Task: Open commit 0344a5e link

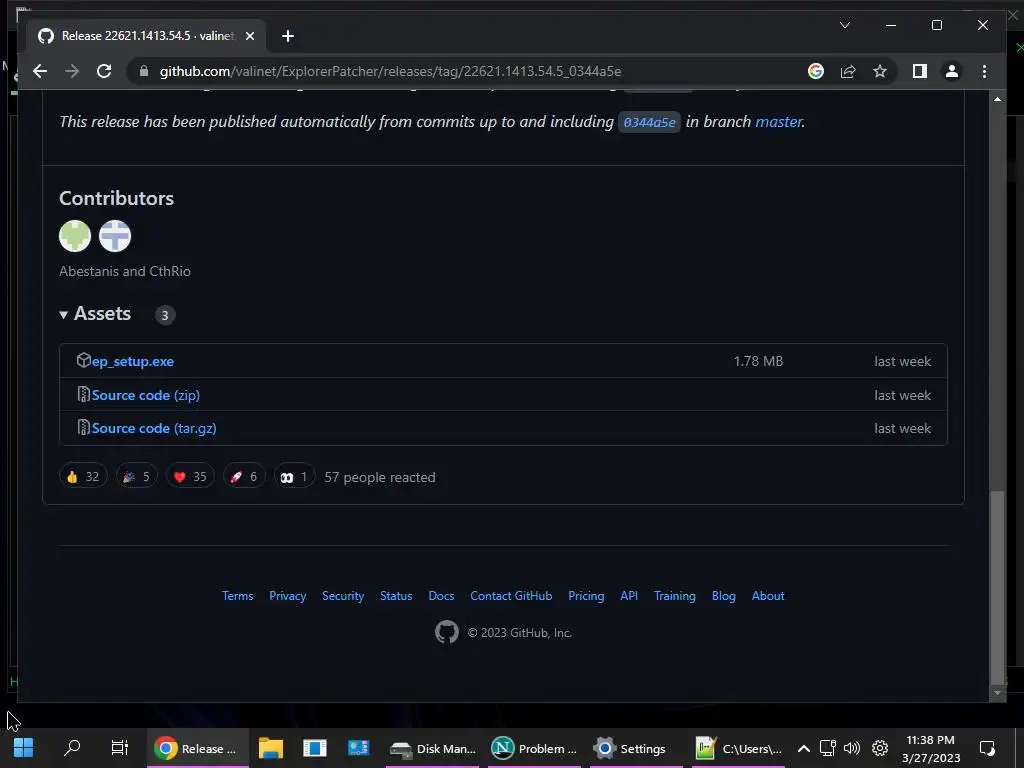Action: [649, 122]
